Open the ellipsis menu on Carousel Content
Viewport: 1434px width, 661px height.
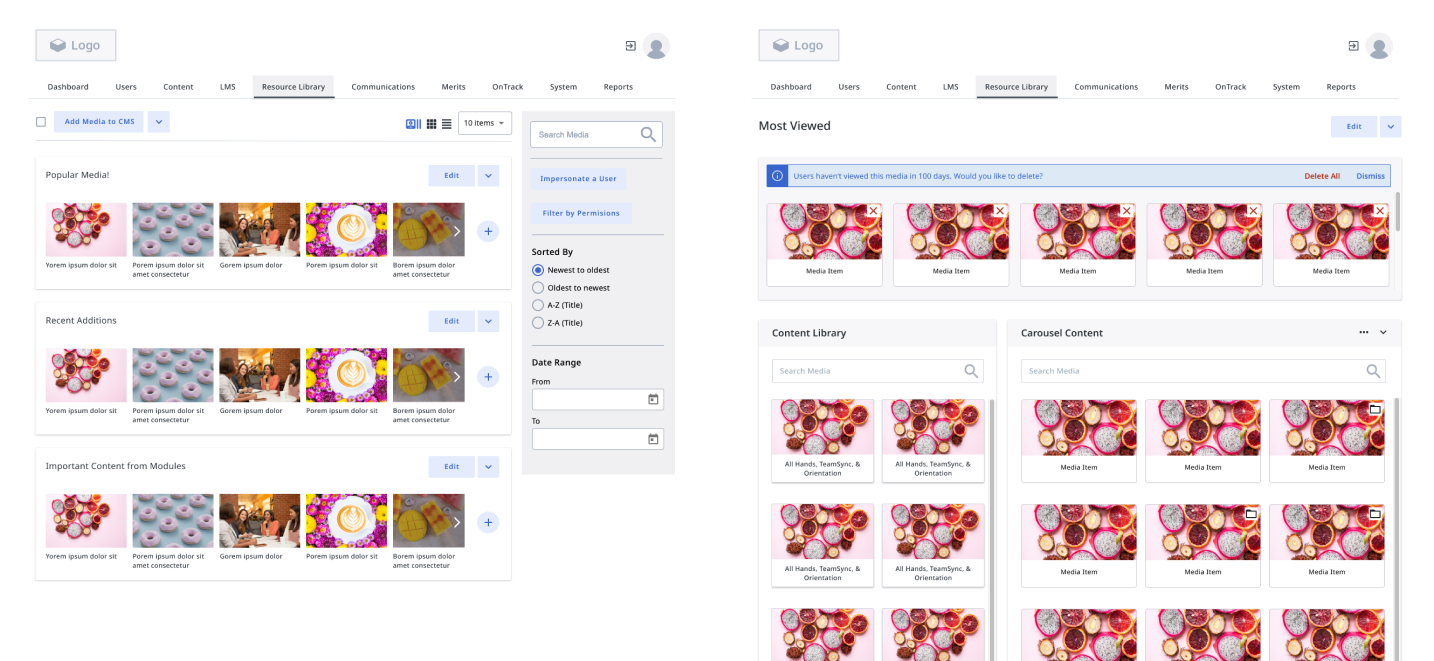[1363, 332]
